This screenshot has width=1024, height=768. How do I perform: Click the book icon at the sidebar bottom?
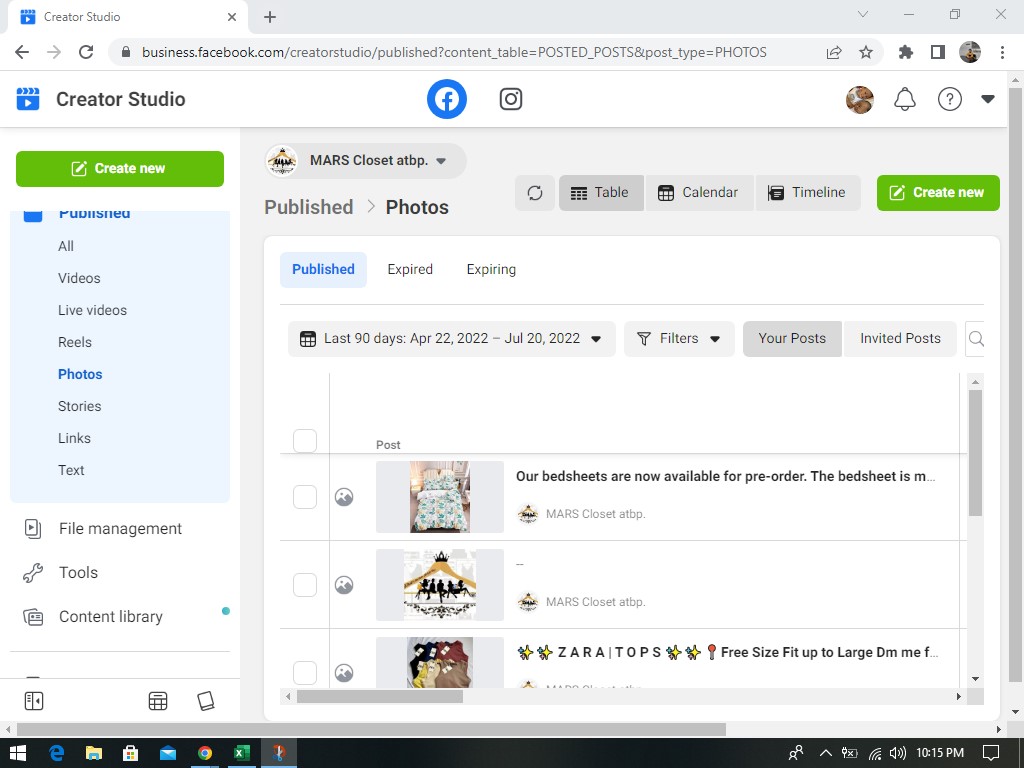(x=206, y=701)
